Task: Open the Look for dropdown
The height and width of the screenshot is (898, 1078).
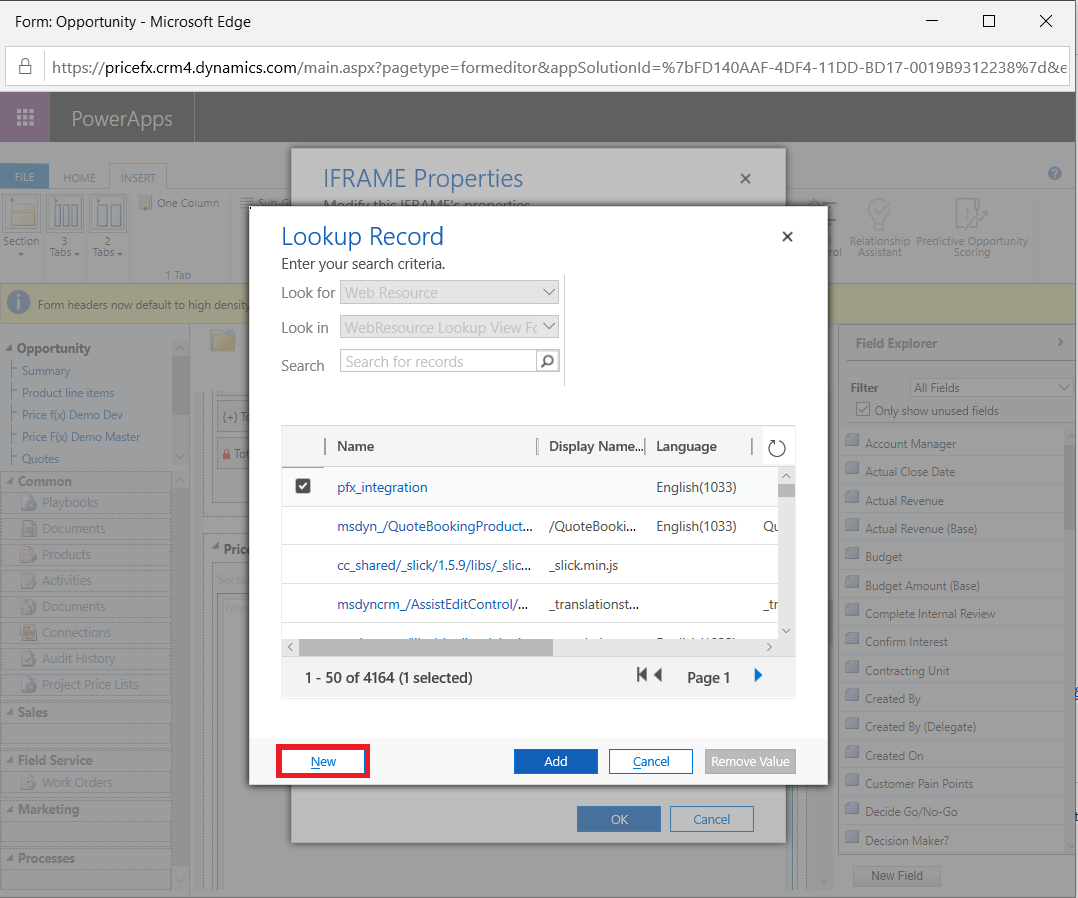Action: coord(450,293)
